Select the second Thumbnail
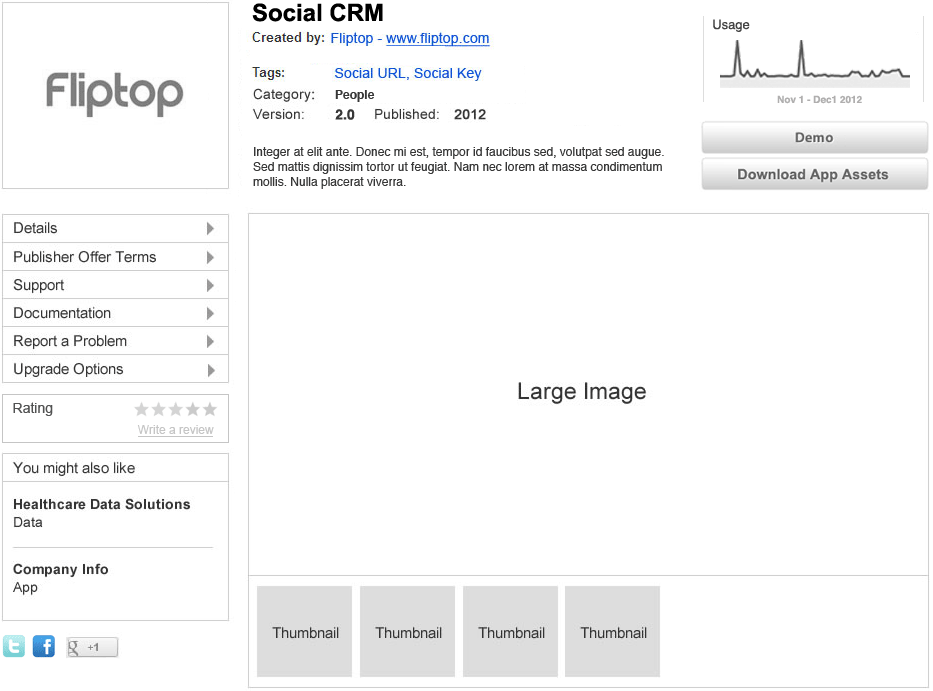Screen dimensions: 933x691 [408, 631]
